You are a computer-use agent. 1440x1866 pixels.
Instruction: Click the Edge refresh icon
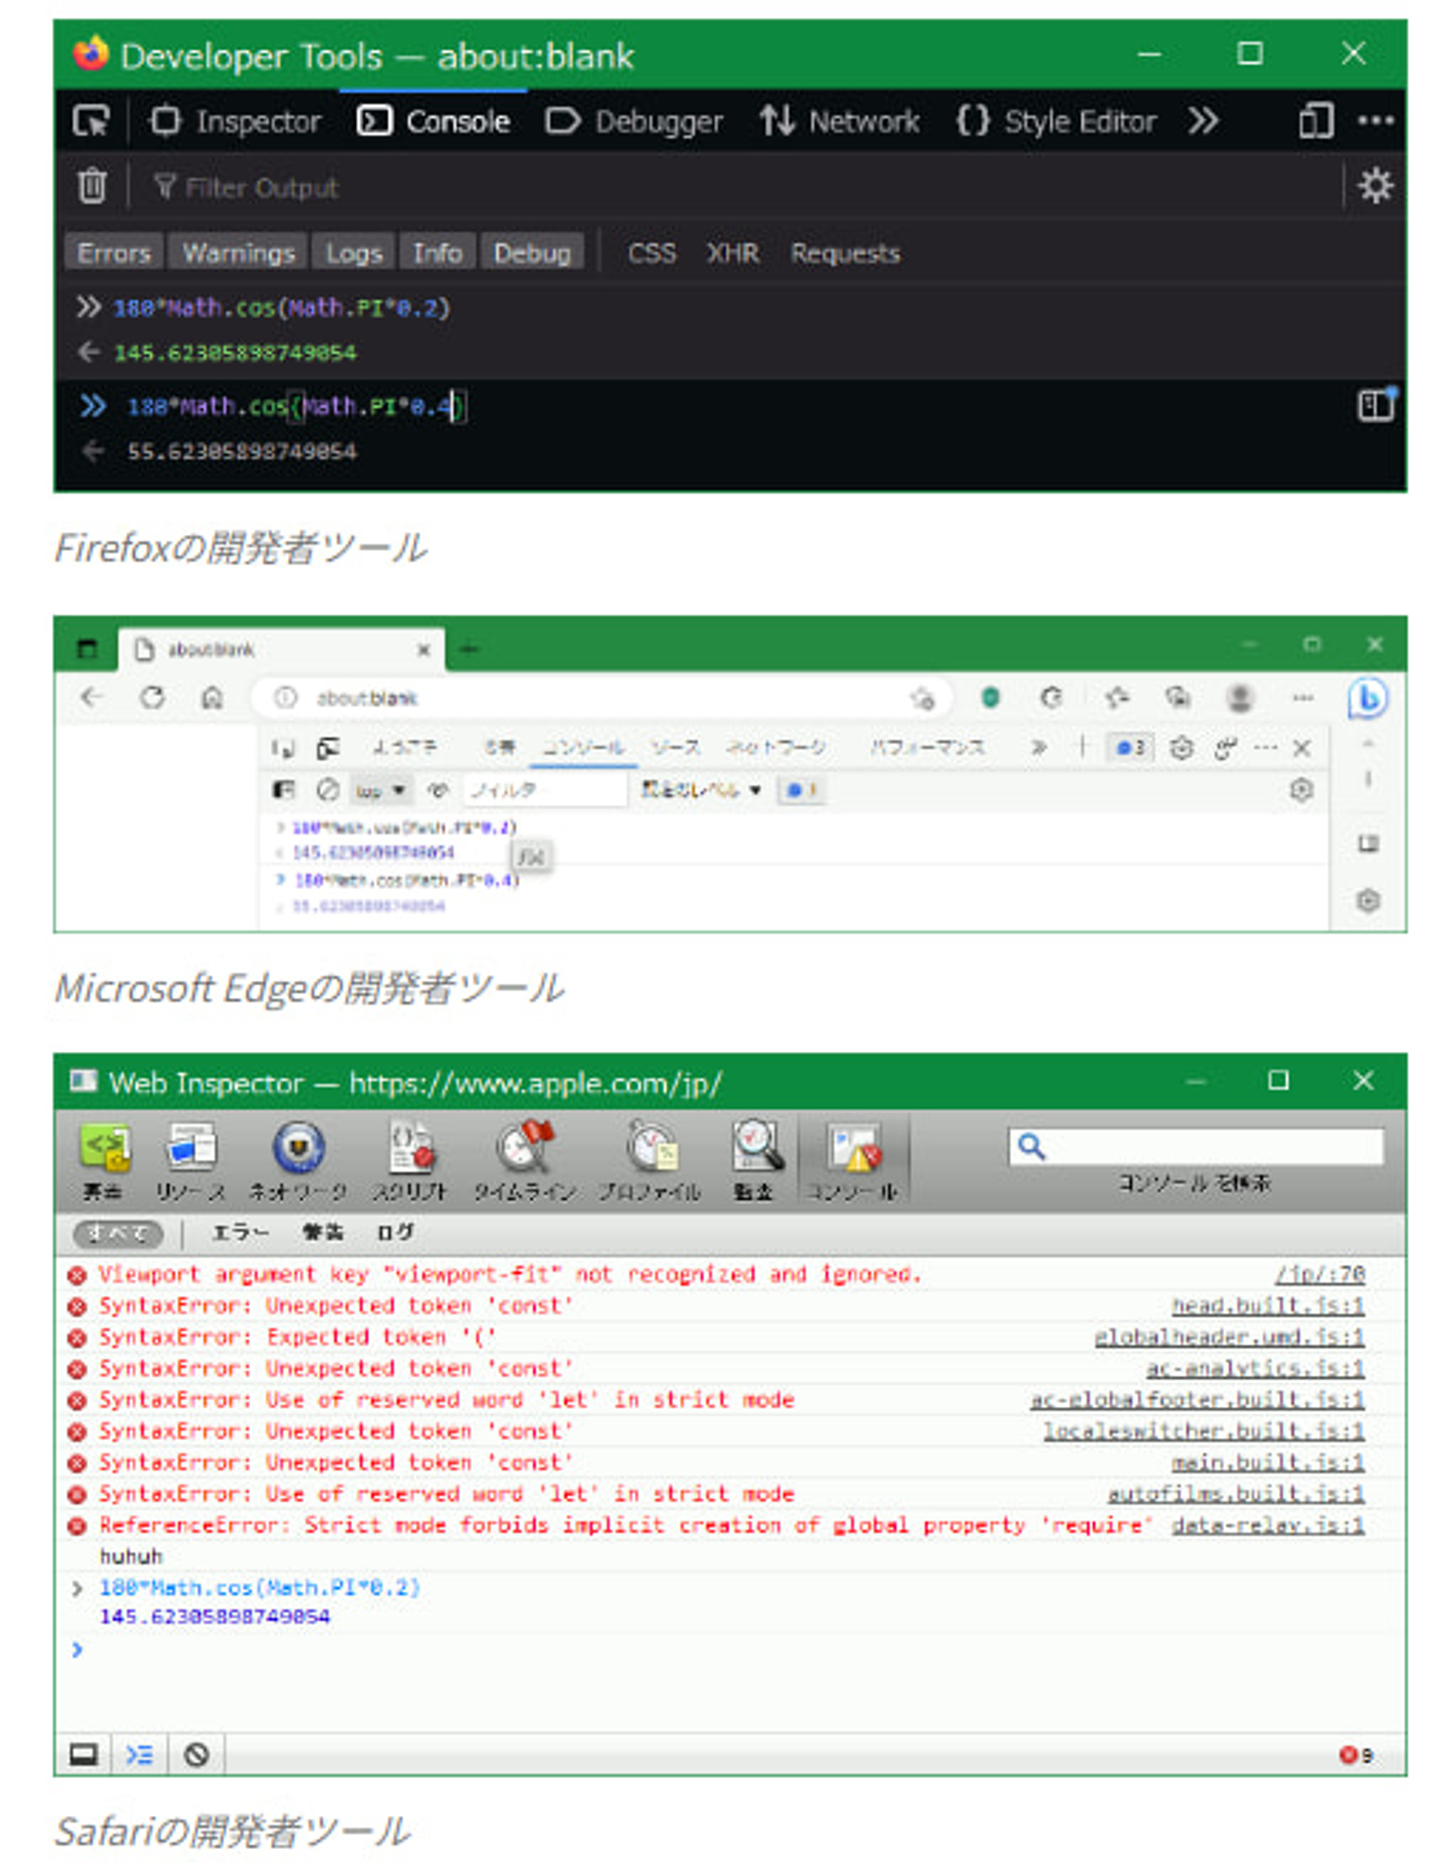152,697
